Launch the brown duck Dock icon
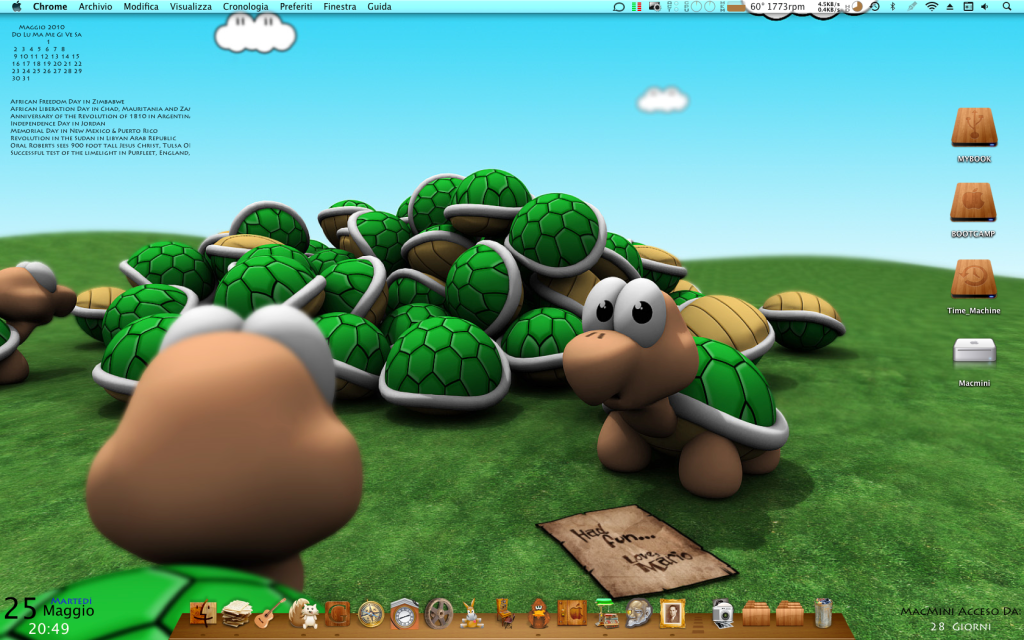 538,614
